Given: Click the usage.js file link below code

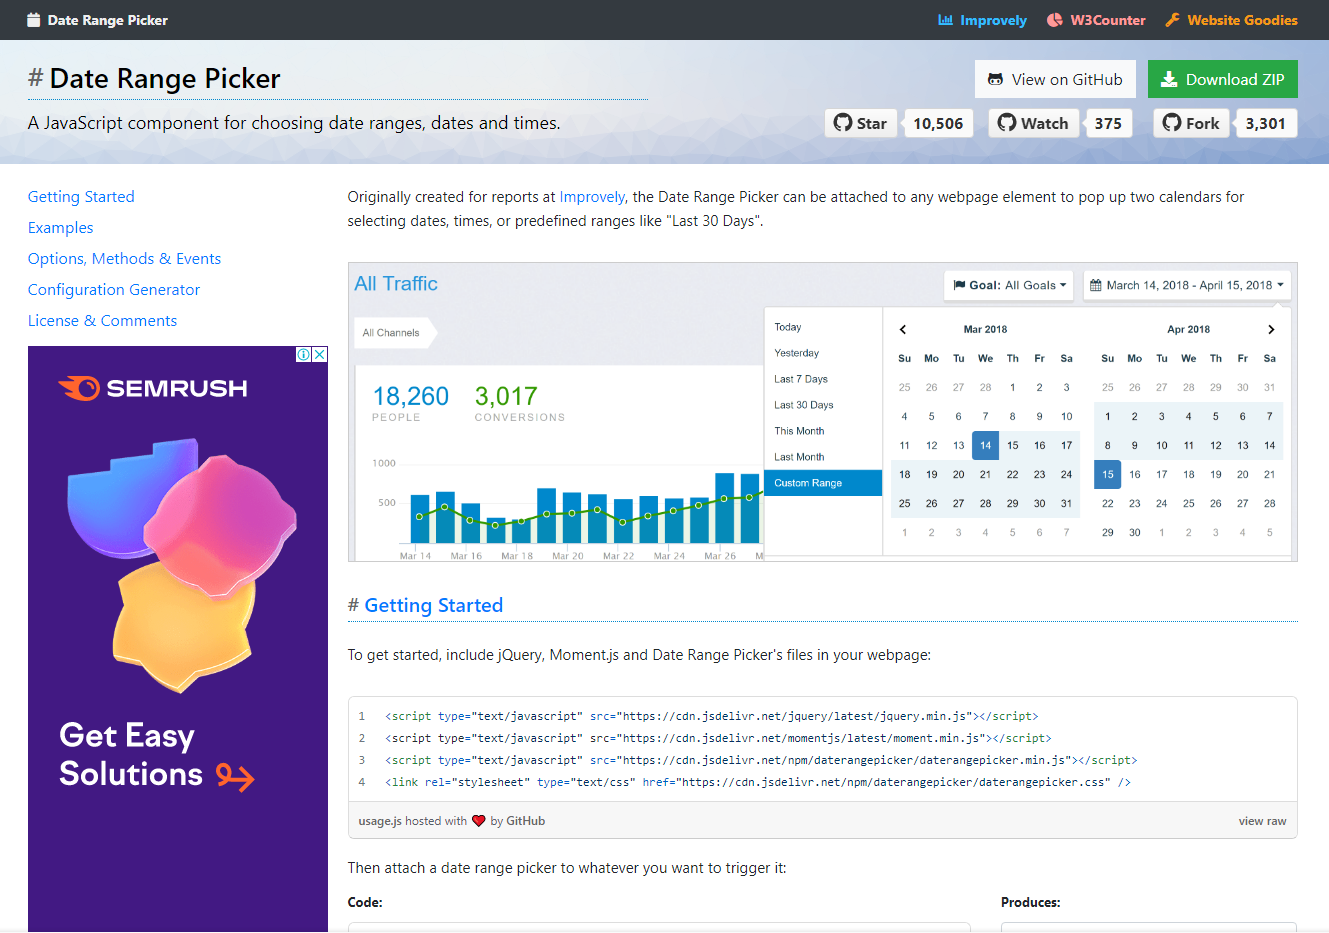Looking at the screenshot, I should click(x=380, y=821).
